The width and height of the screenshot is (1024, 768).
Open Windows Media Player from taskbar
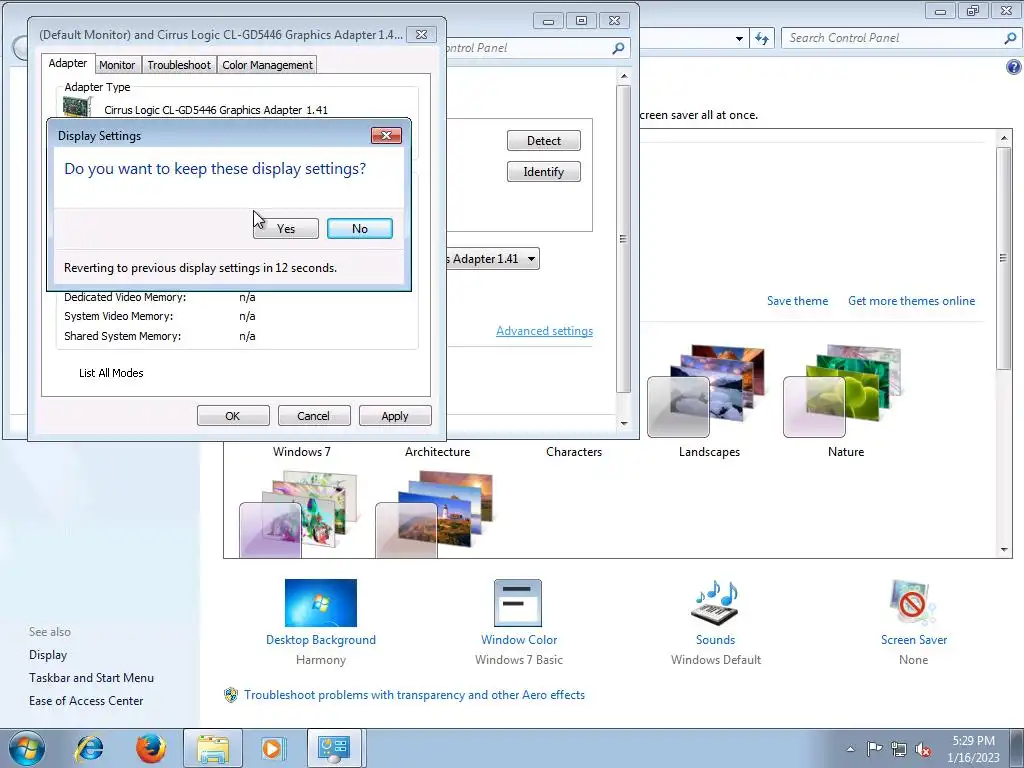coord(272,748)
